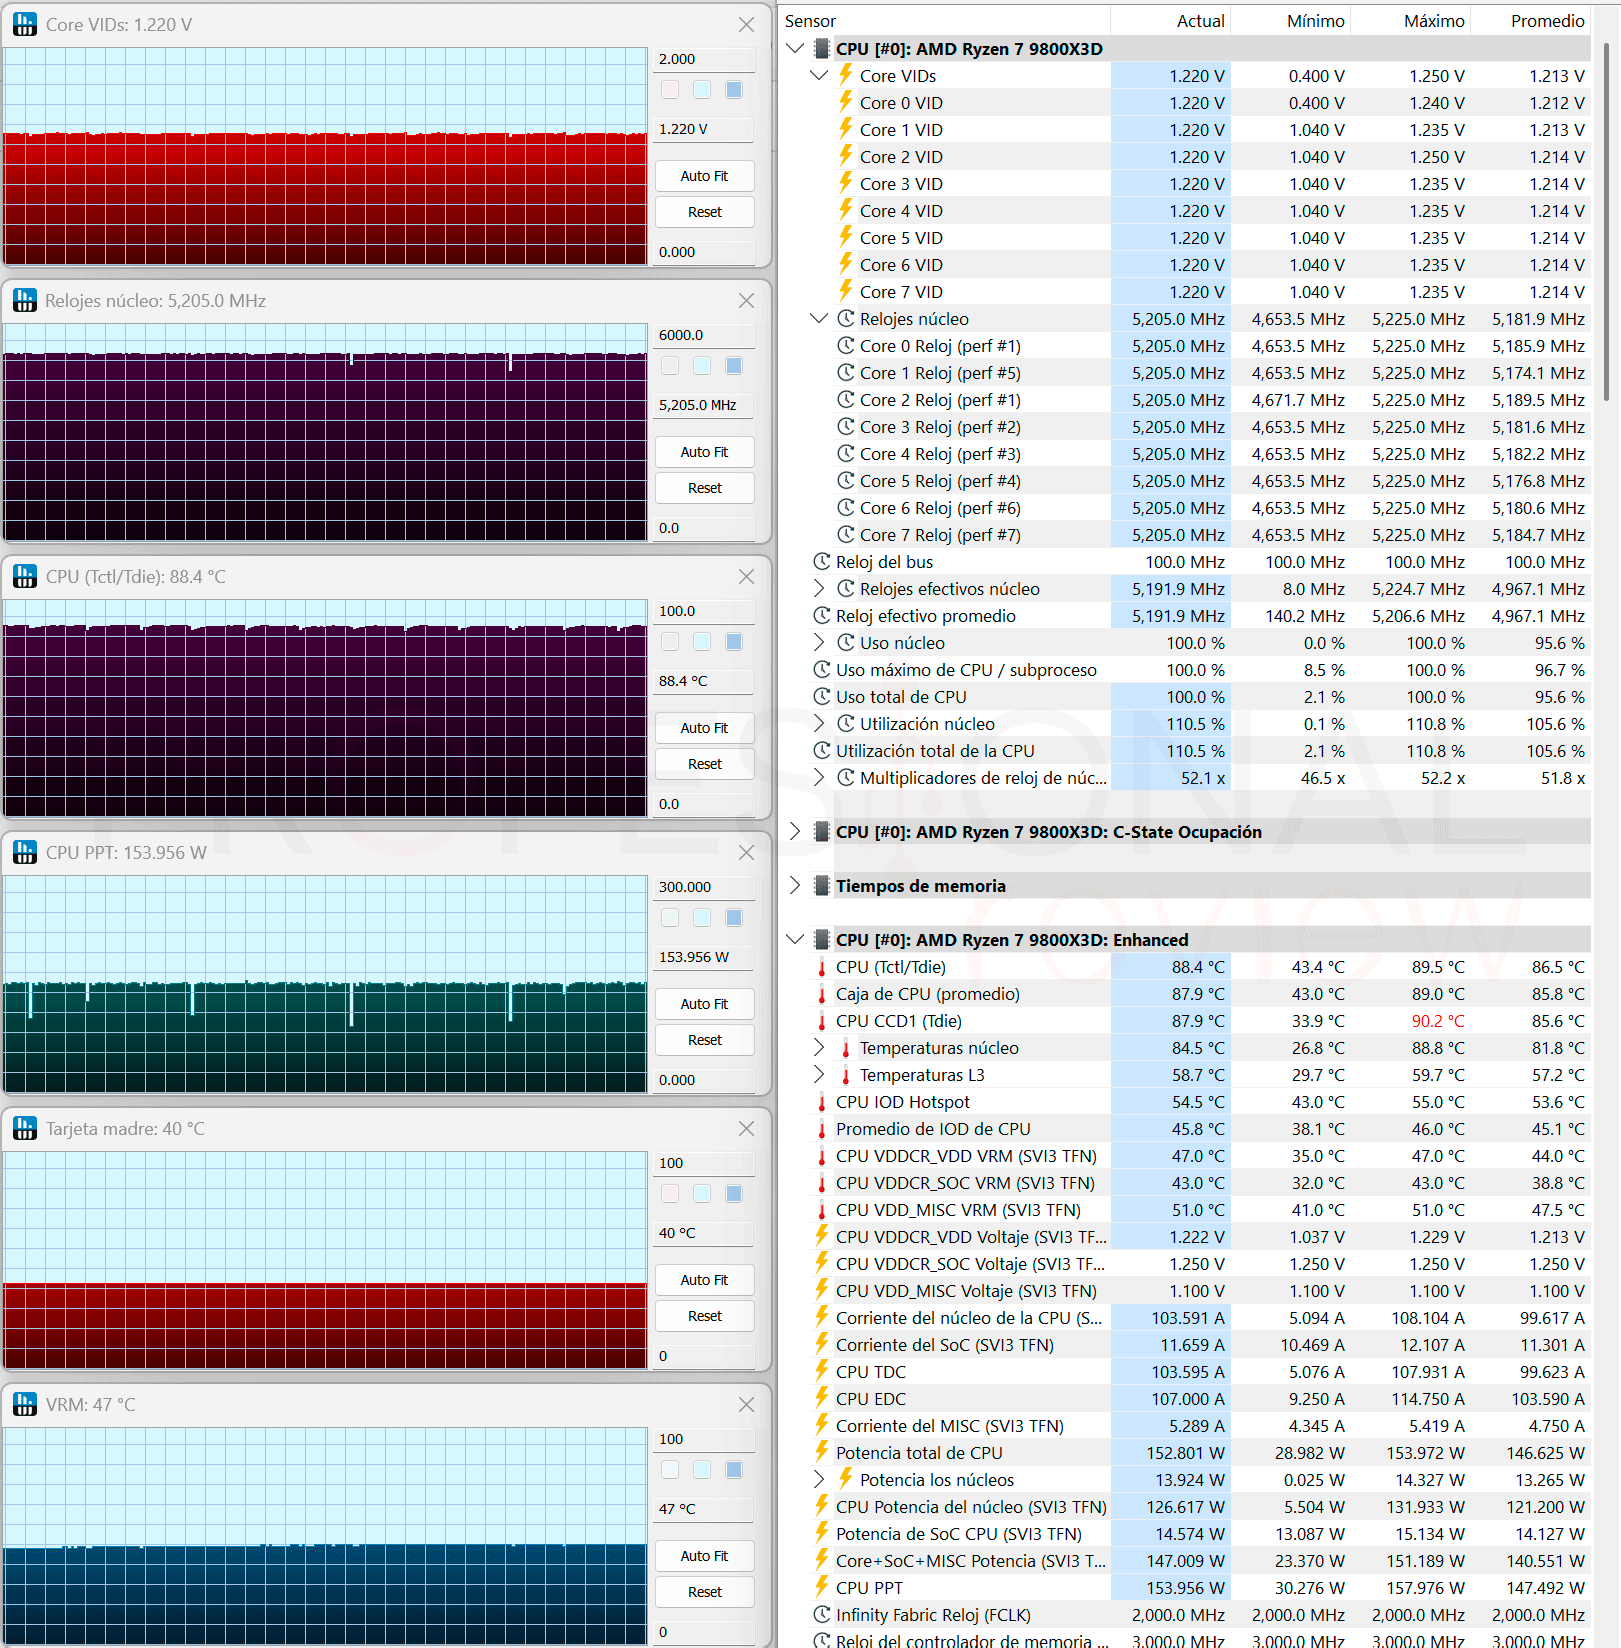The width and height of the screenshot is (1621, 1648).
Task: Toggle the light blue checkbox in Tarjeta madre graph
Action: (702, 1194)
